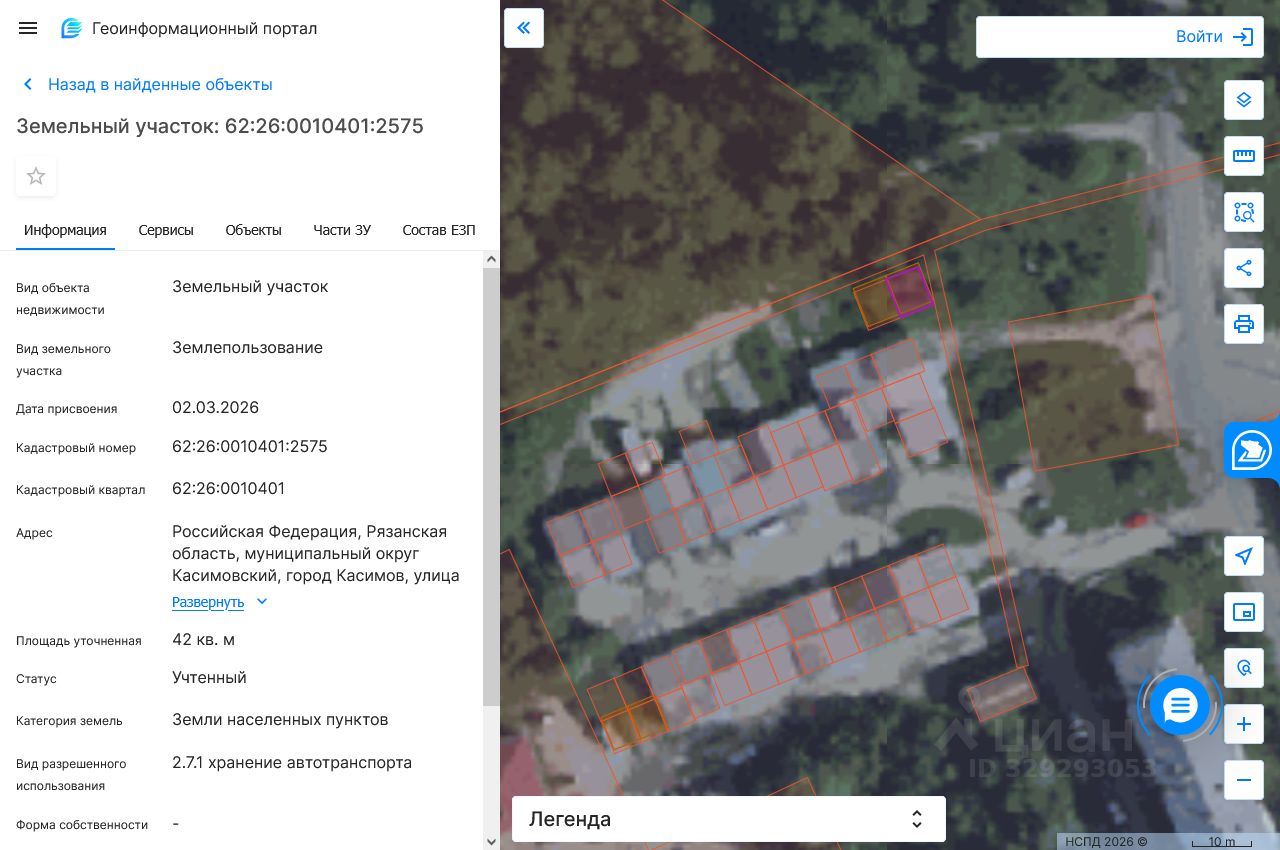
Task: Select the ruler measurement tool
Action: point(1244,156)
